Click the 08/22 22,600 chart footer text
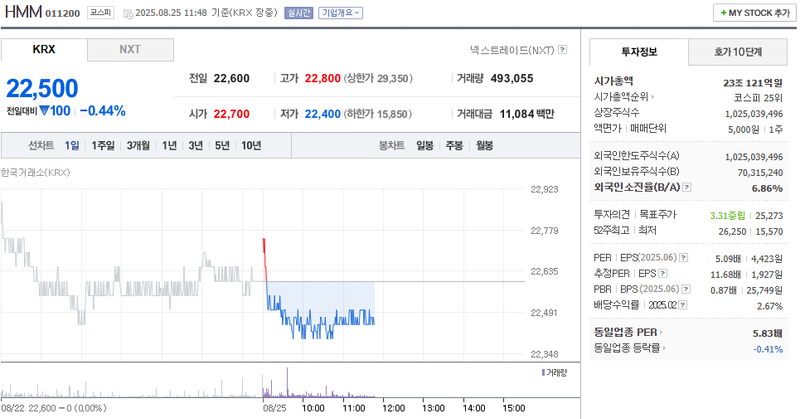This screenshot has width=800, height=419. 54,408
